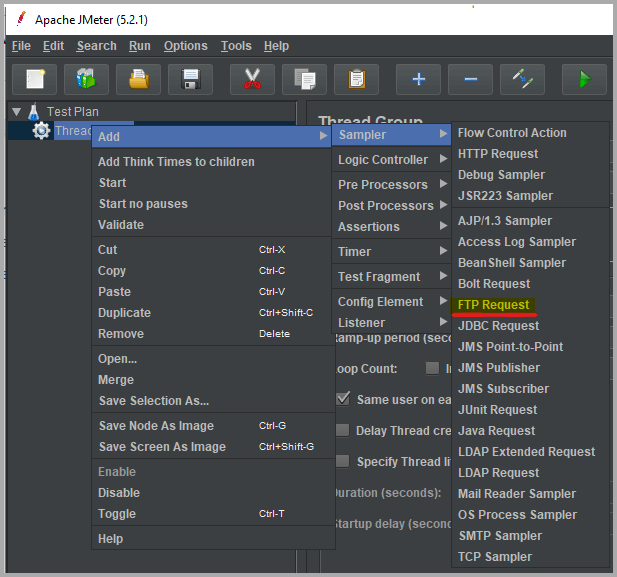This screenshot has width=617, height=577.
Task: Click the New test plan toolbar icon
Action: [x=35, y=79]
